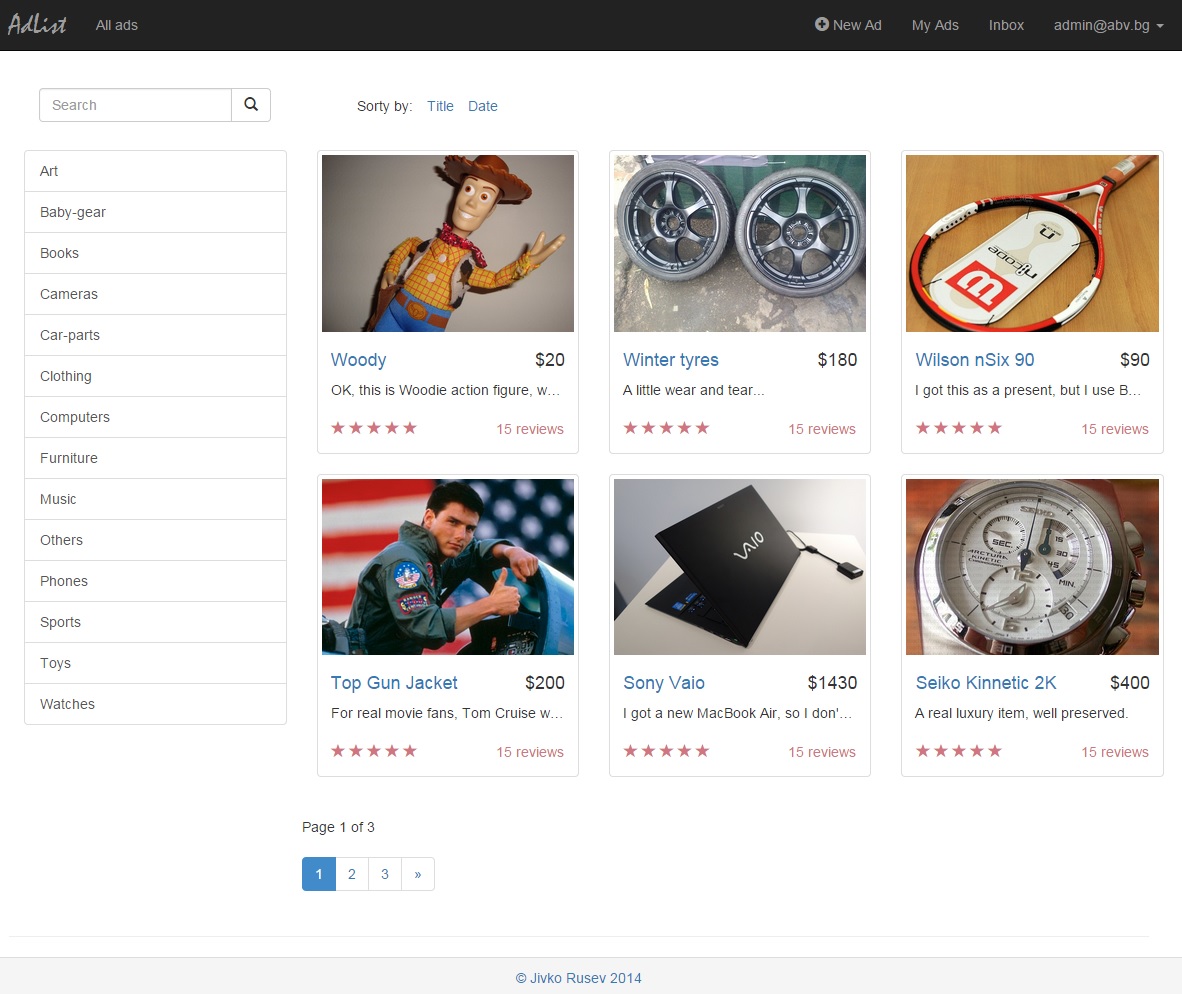Click the Jivko Rusev 2014 footer link
Screen dimensions: 1182x994
point(578,978)
